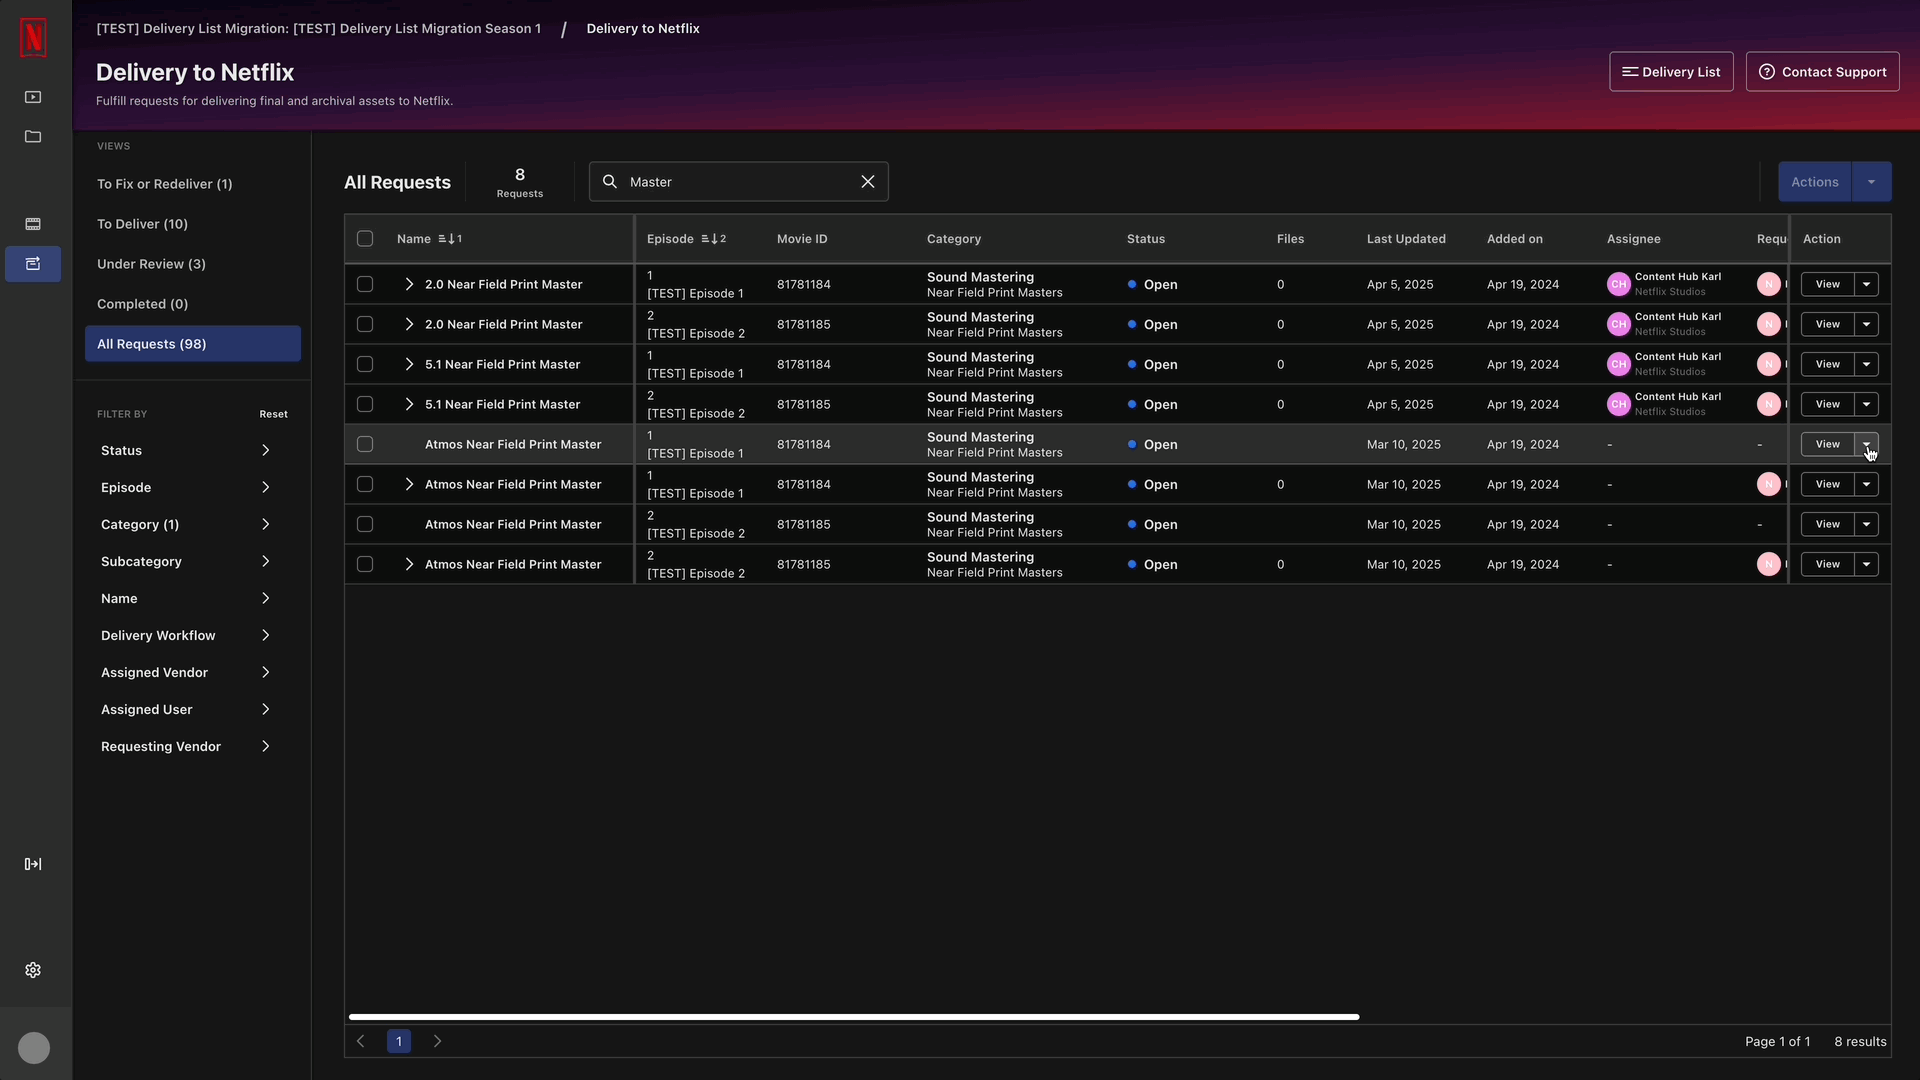
Task: Open the folder sidebar icon
Action: [x=33, y=137]
